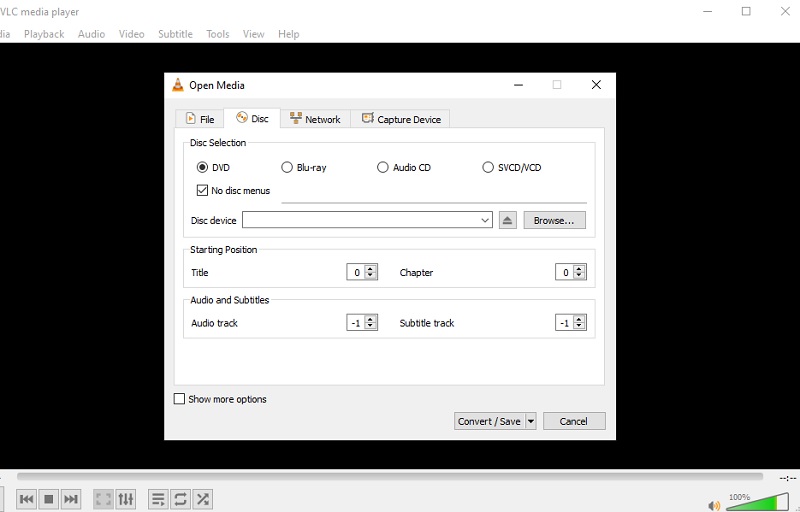Click the previous track button
The width and height of the screenshot is (800, 512).
[x=27, y=499]
